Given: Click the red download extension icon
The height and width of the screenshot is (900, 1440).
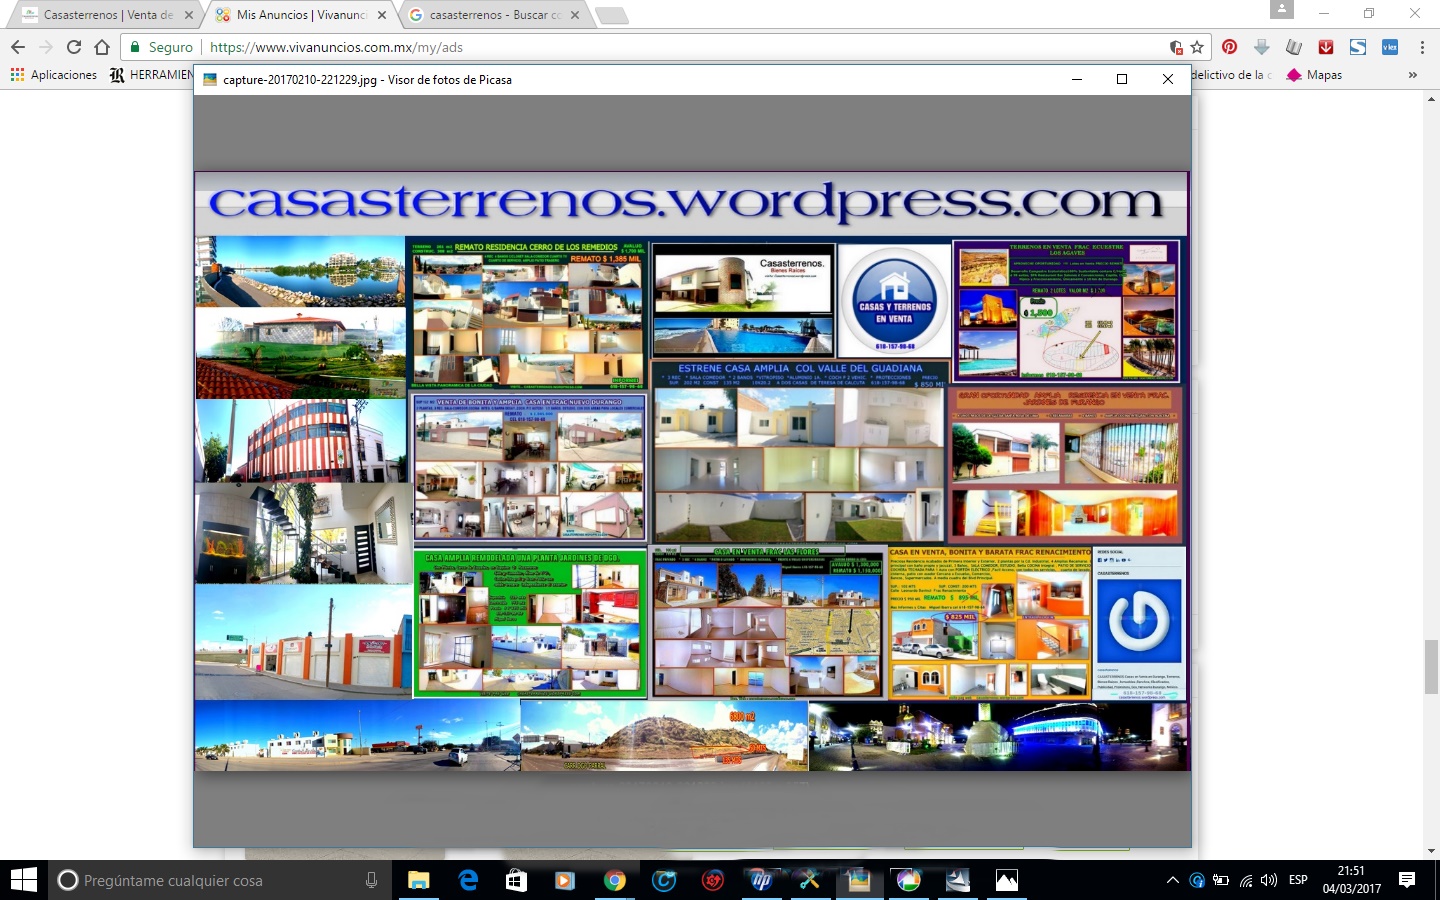Looking at the screenshot, I should [1326, 47].
